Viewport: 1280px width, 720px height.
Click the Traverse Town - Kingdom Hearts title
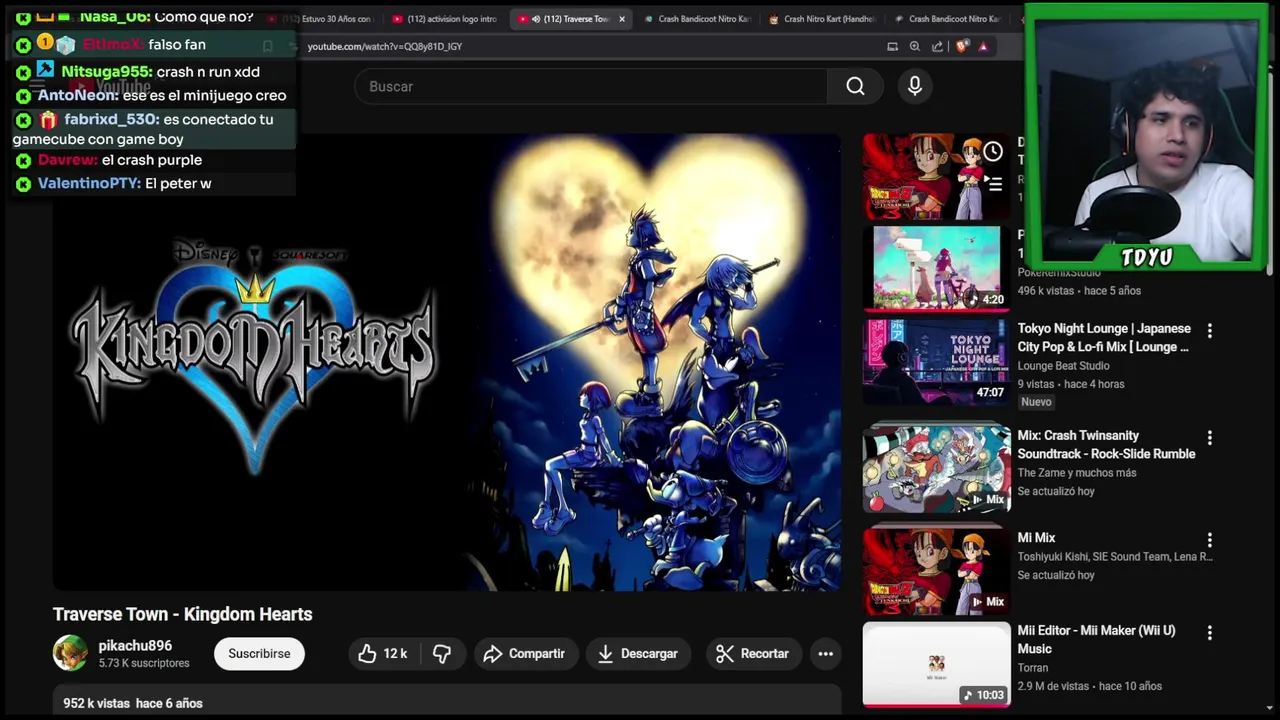pyautogui.click(x=183, y=614)
